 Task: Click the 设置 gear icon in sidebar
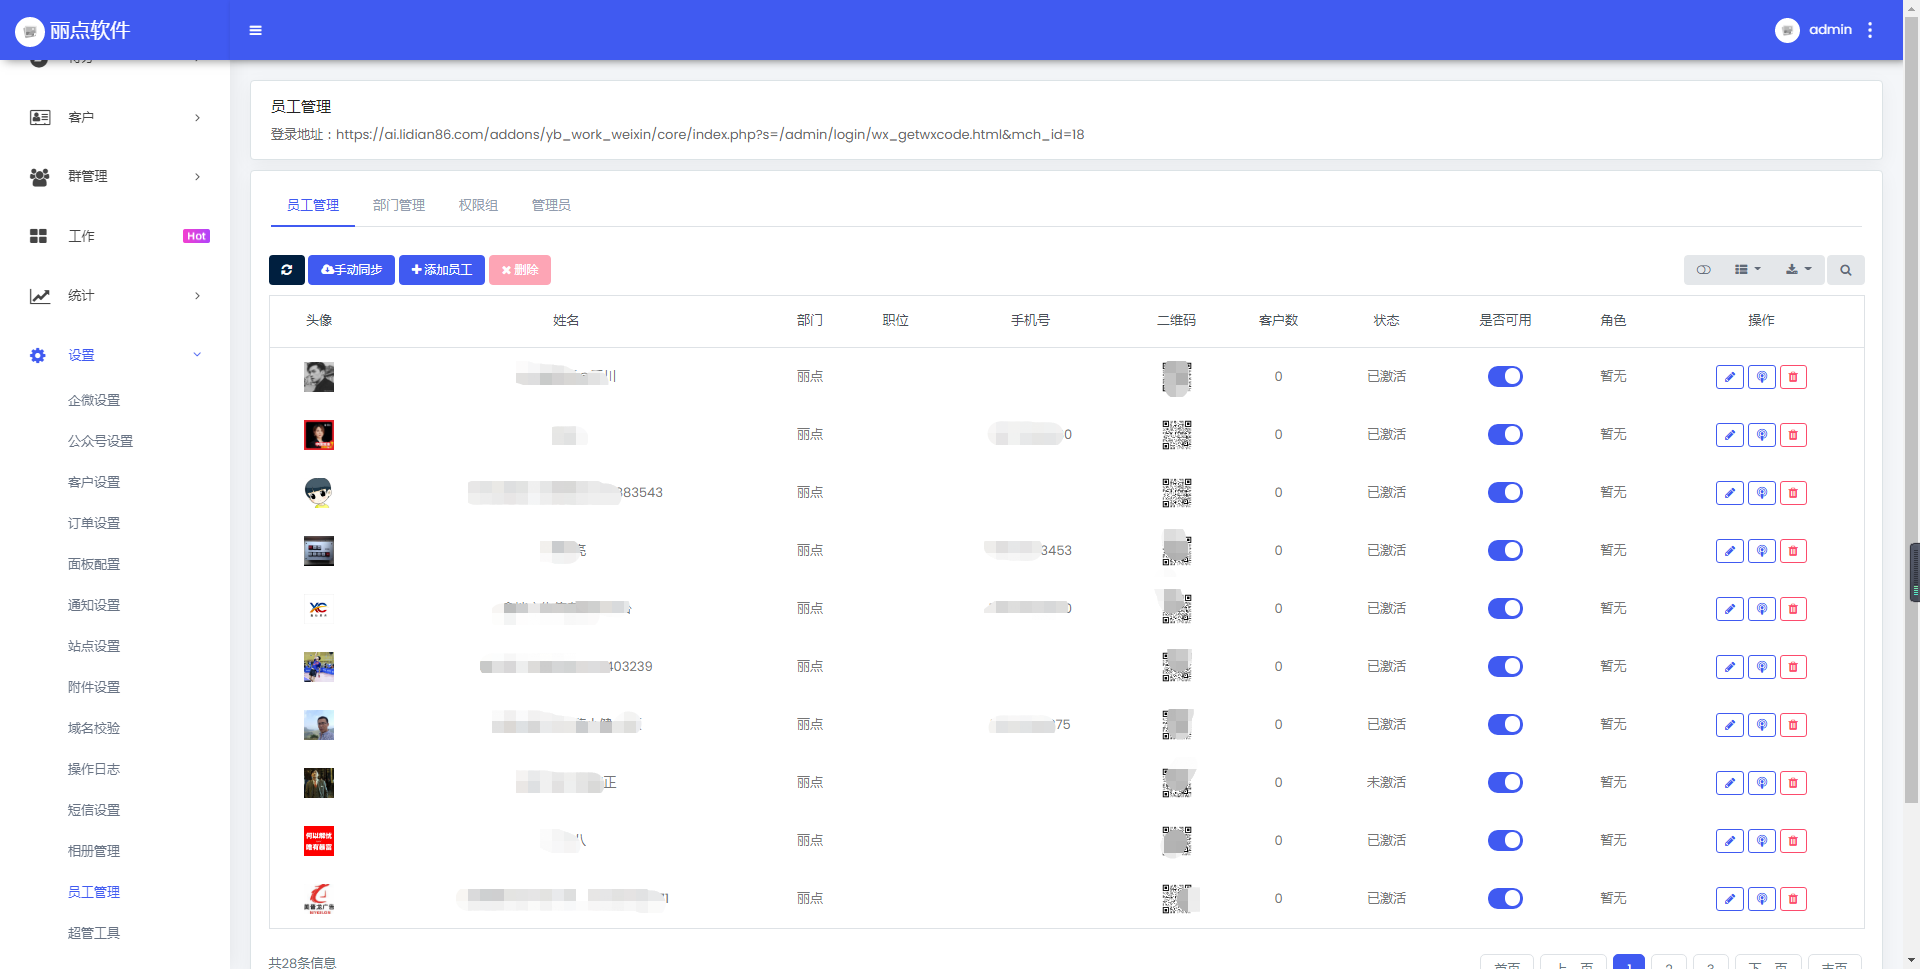(x=38, y=355)
